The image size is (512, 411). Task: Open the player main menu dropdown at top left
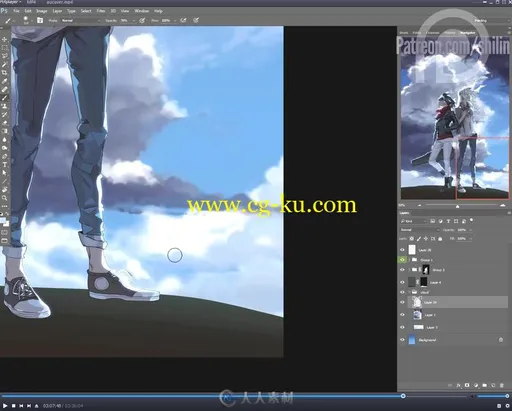point(11,2)
